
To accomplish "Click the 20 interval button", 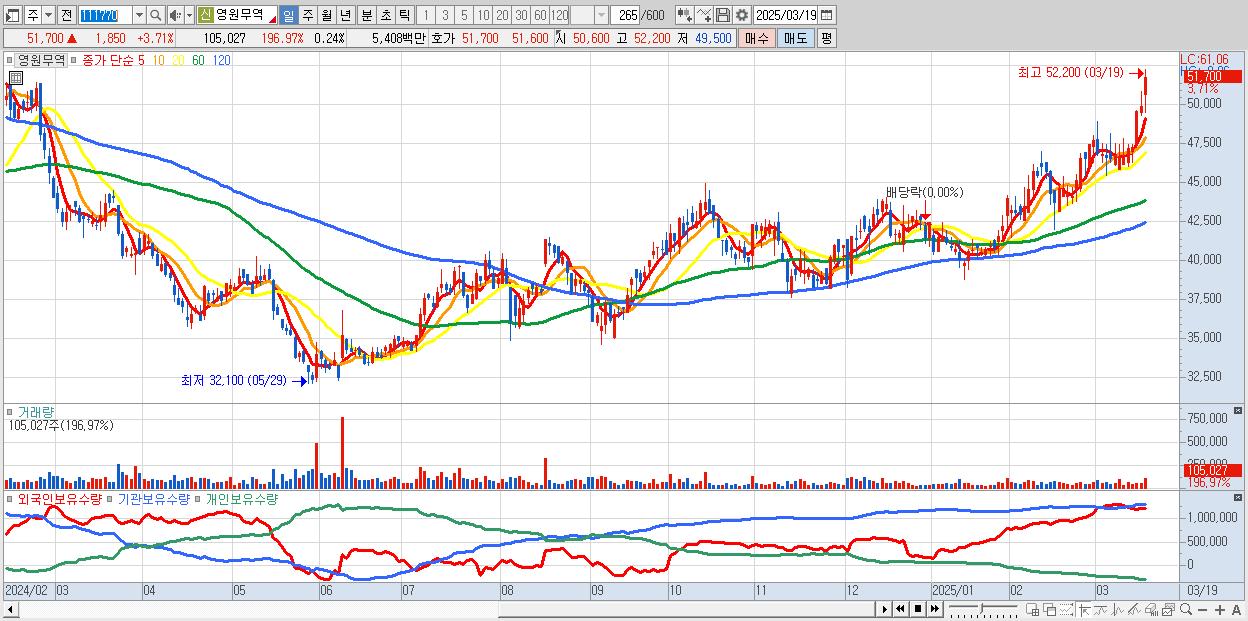I will (502, 15).
